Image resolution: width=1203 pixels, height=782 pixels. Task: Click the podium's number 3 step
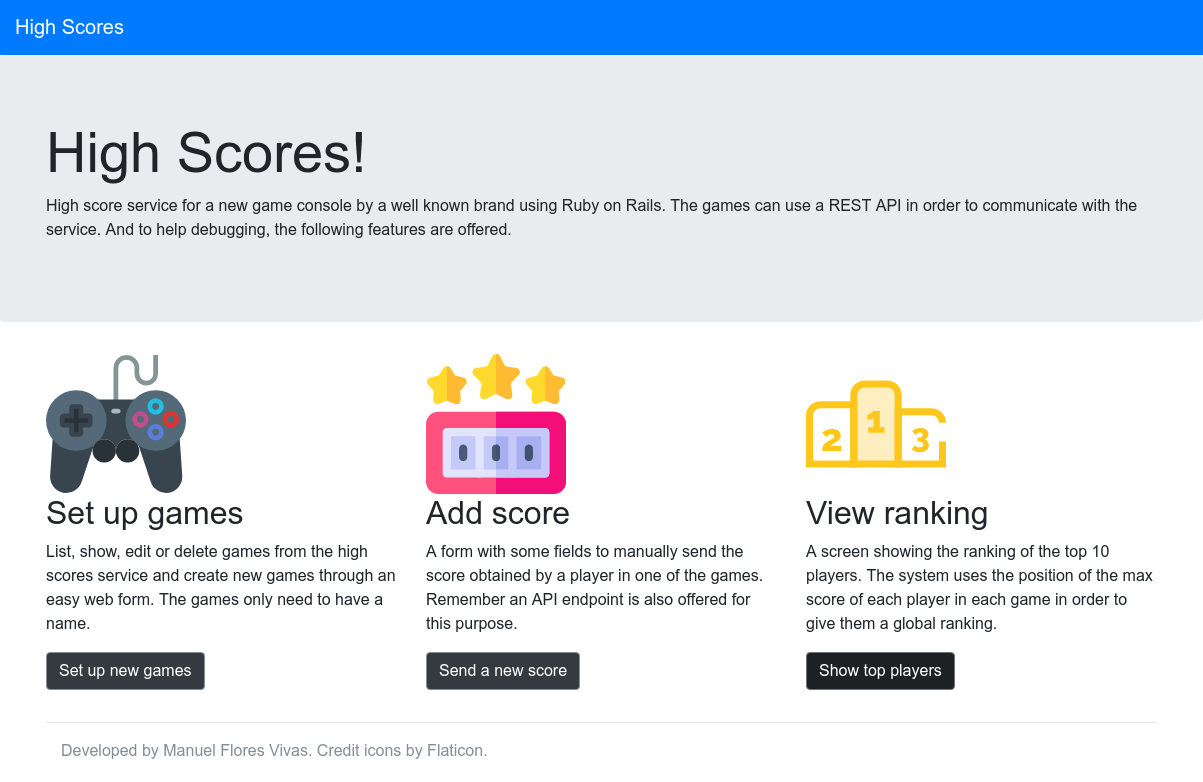(921, 440)
